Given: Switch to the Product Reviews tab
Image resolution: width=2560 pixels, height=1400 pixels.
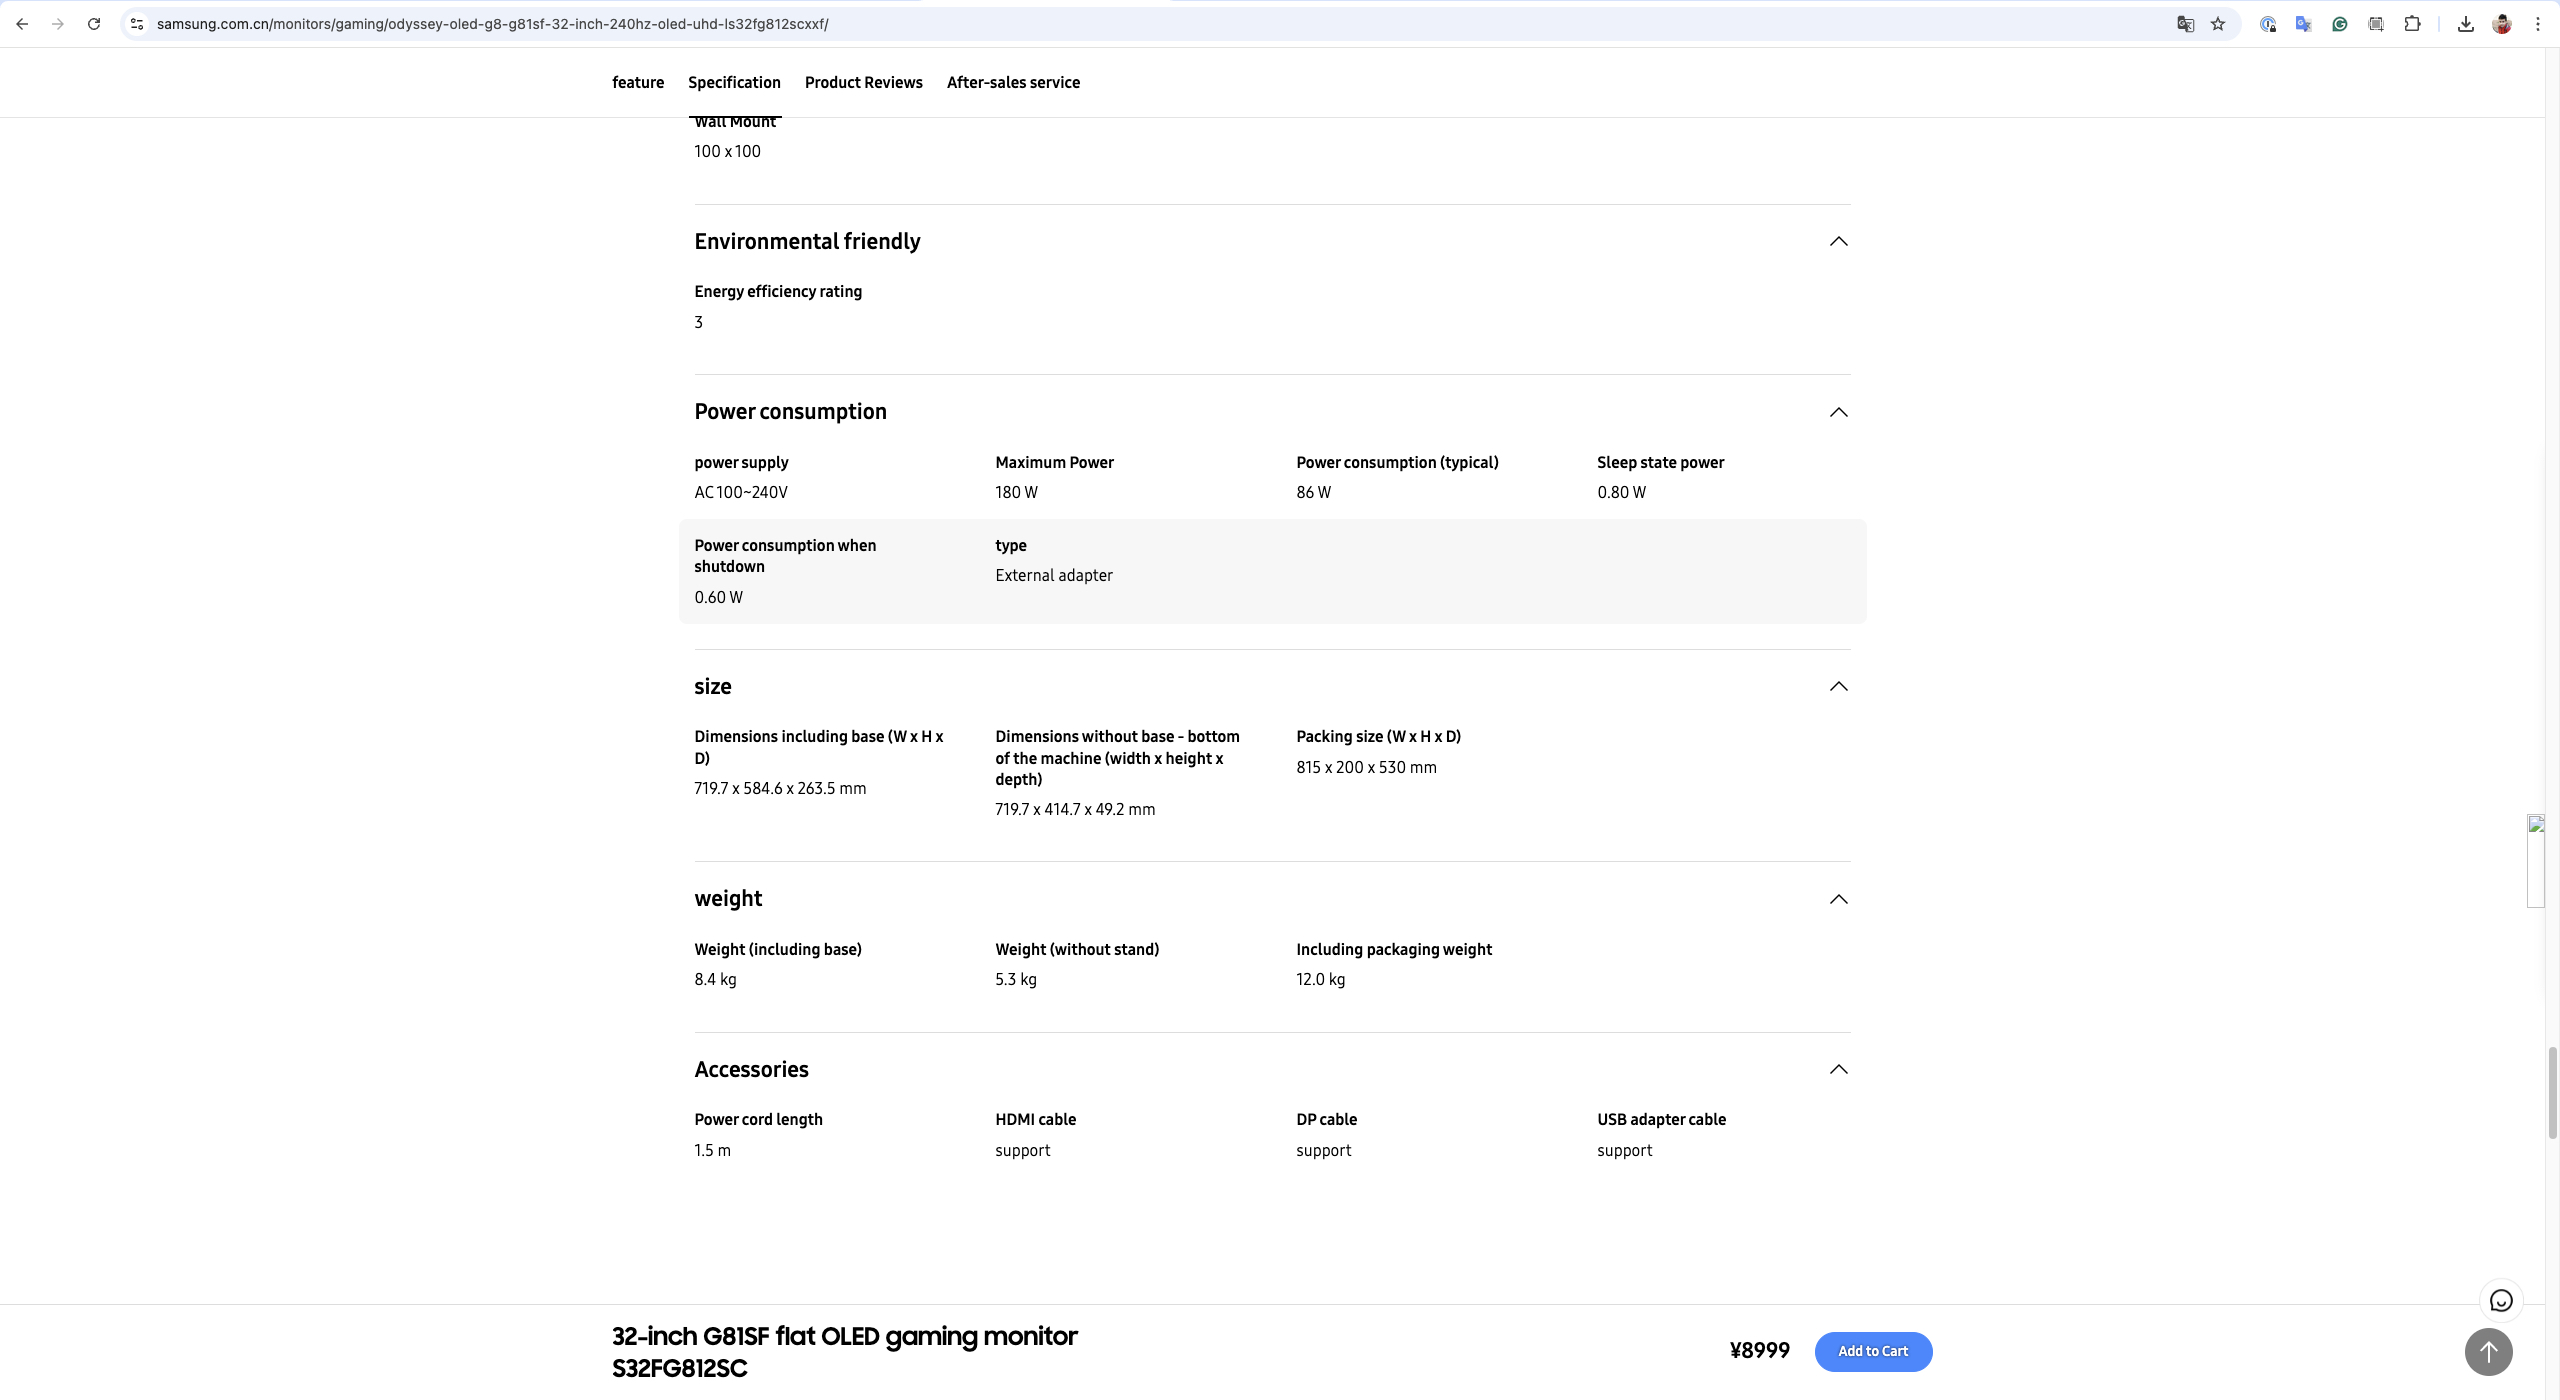Looking at the screenshot, I should tap(863, 83).
